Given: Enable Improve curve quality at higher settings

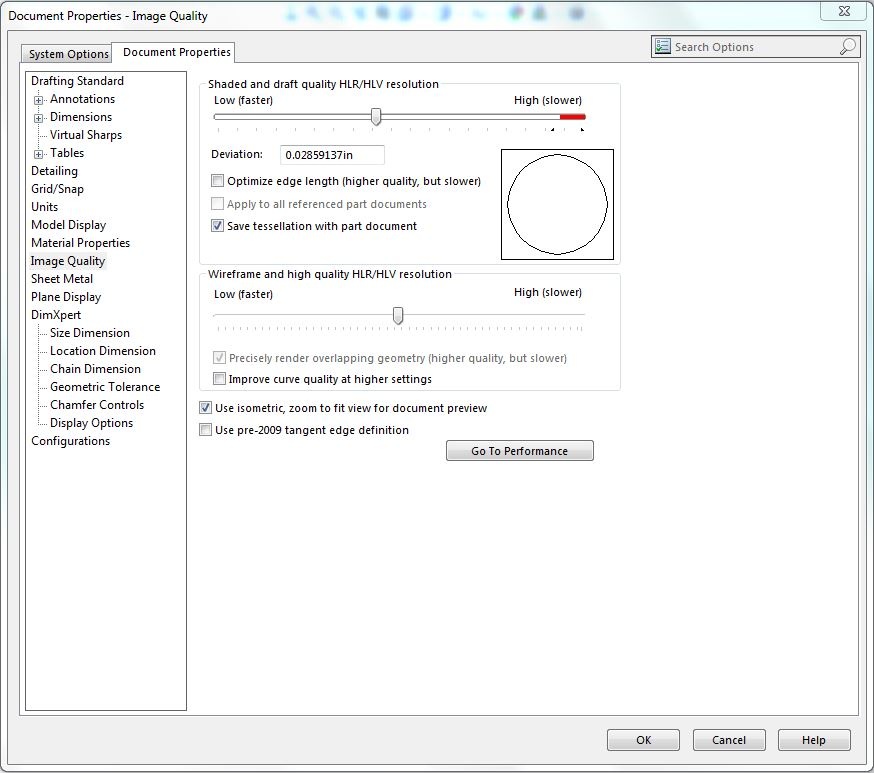Looking at the screenshot, I should tap(219, 379).
